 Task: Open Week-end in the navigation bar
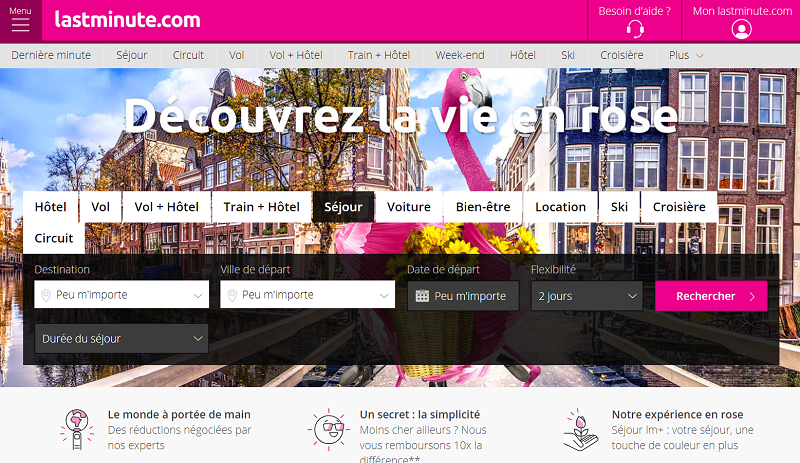tap(460, 55)
